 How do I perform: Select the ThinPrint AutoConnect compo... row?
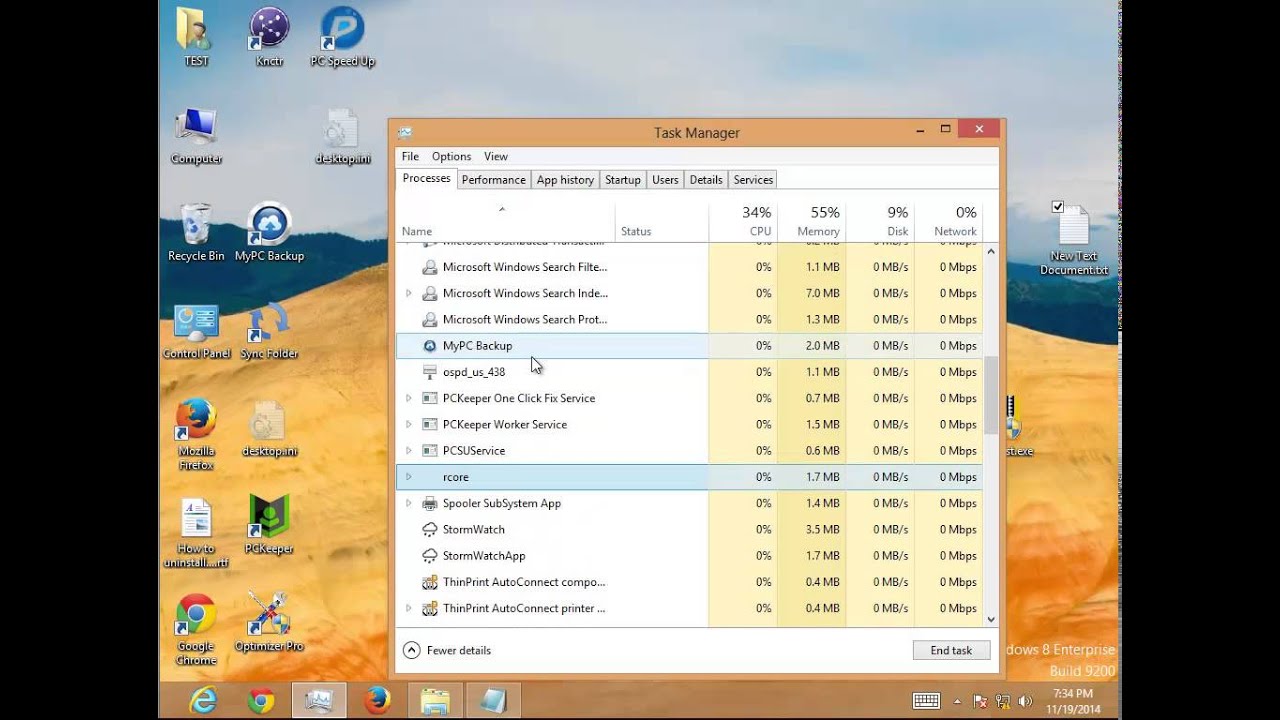click(x=689, y=582)
